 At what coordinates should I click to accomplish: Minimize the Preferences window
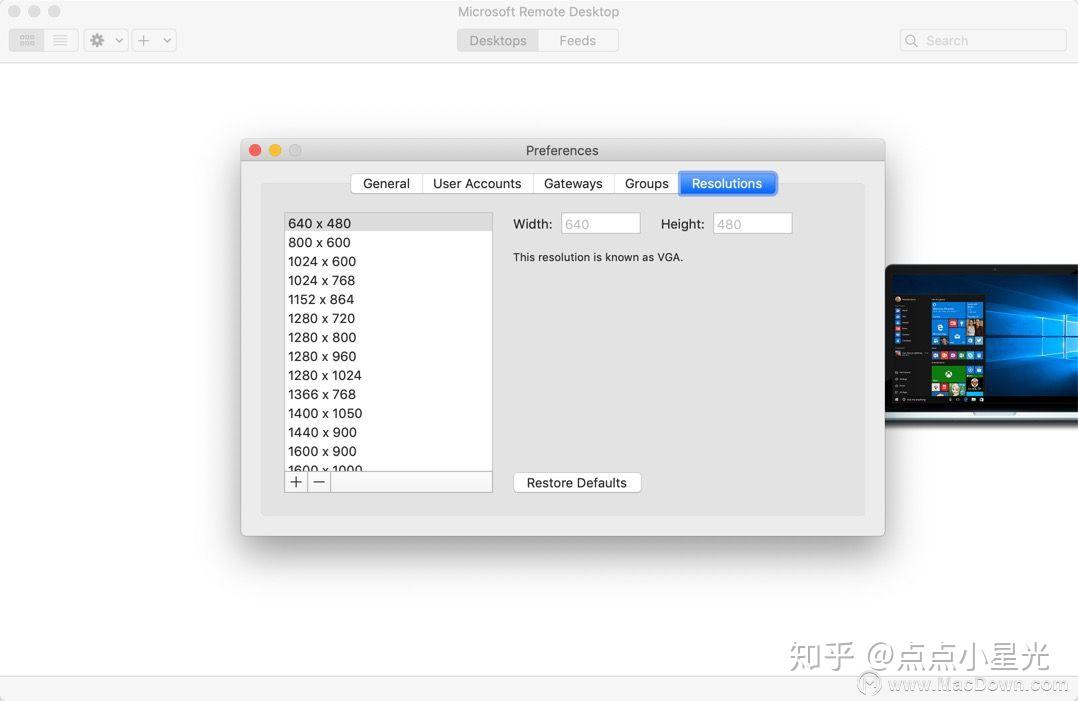coord(275,151)
